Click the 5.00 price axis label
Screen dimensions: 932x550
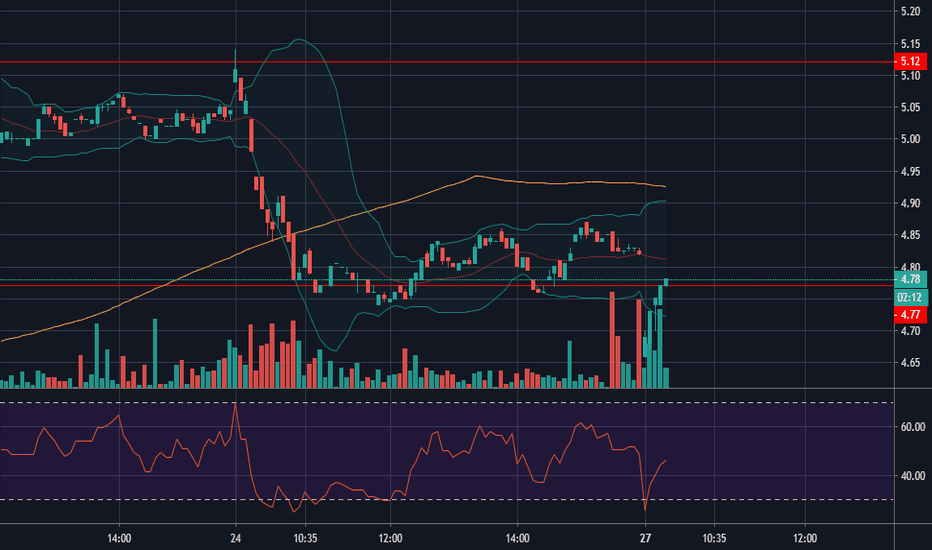[x=910, y=139]
